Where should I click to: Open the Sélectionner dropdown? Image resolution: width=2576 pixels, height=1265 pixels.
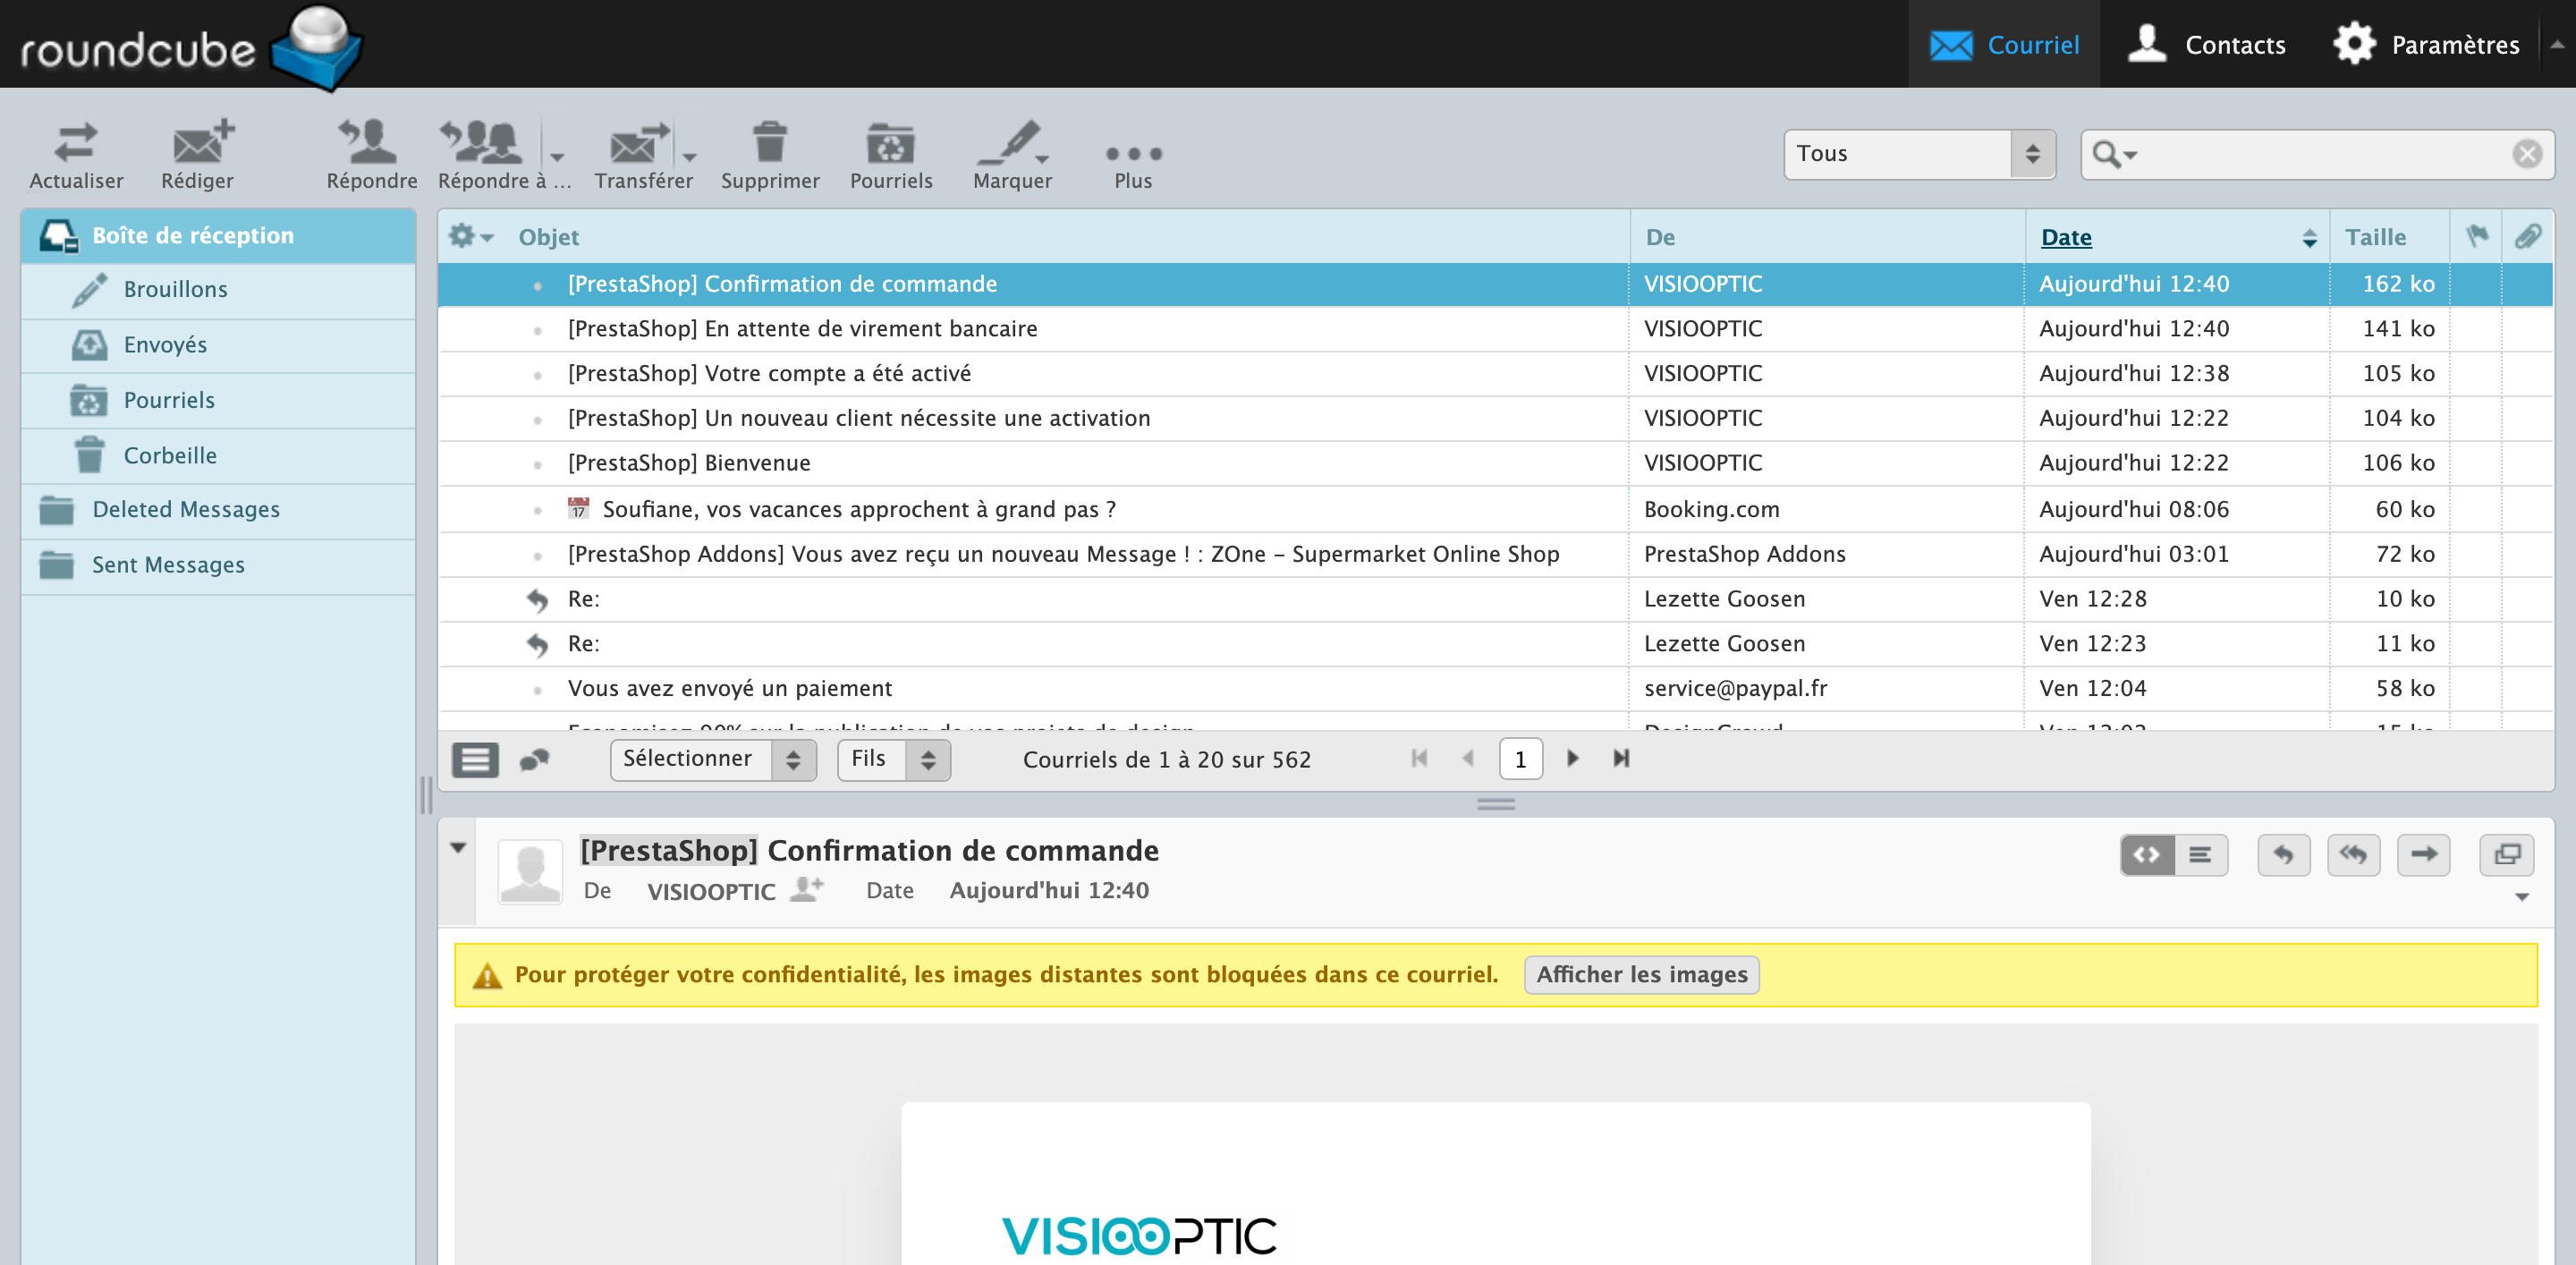pos(712,760)
